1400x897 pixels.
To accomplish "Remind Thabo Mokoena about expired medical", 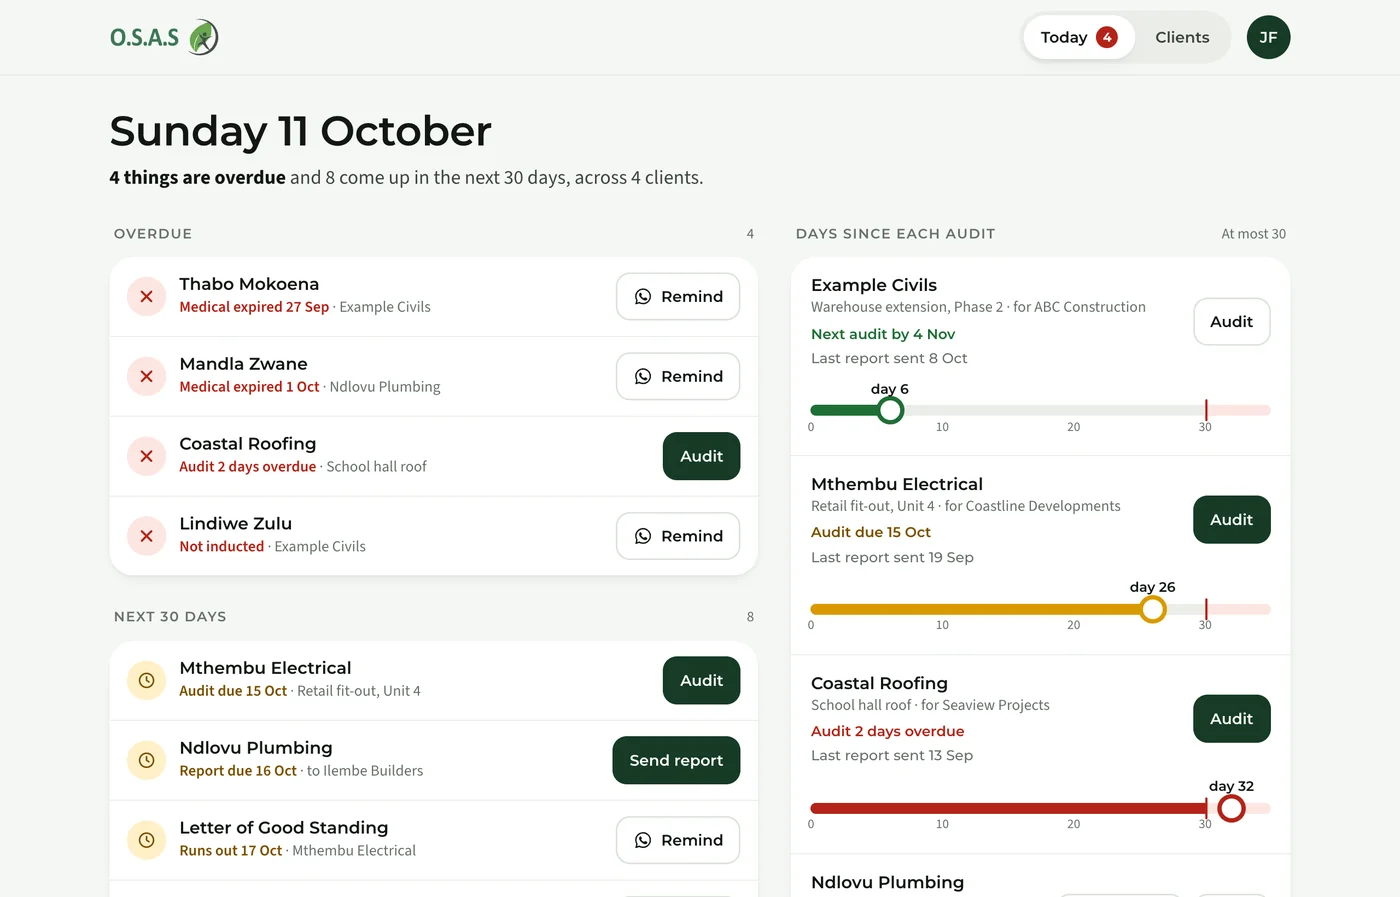I will click(678, 296).
